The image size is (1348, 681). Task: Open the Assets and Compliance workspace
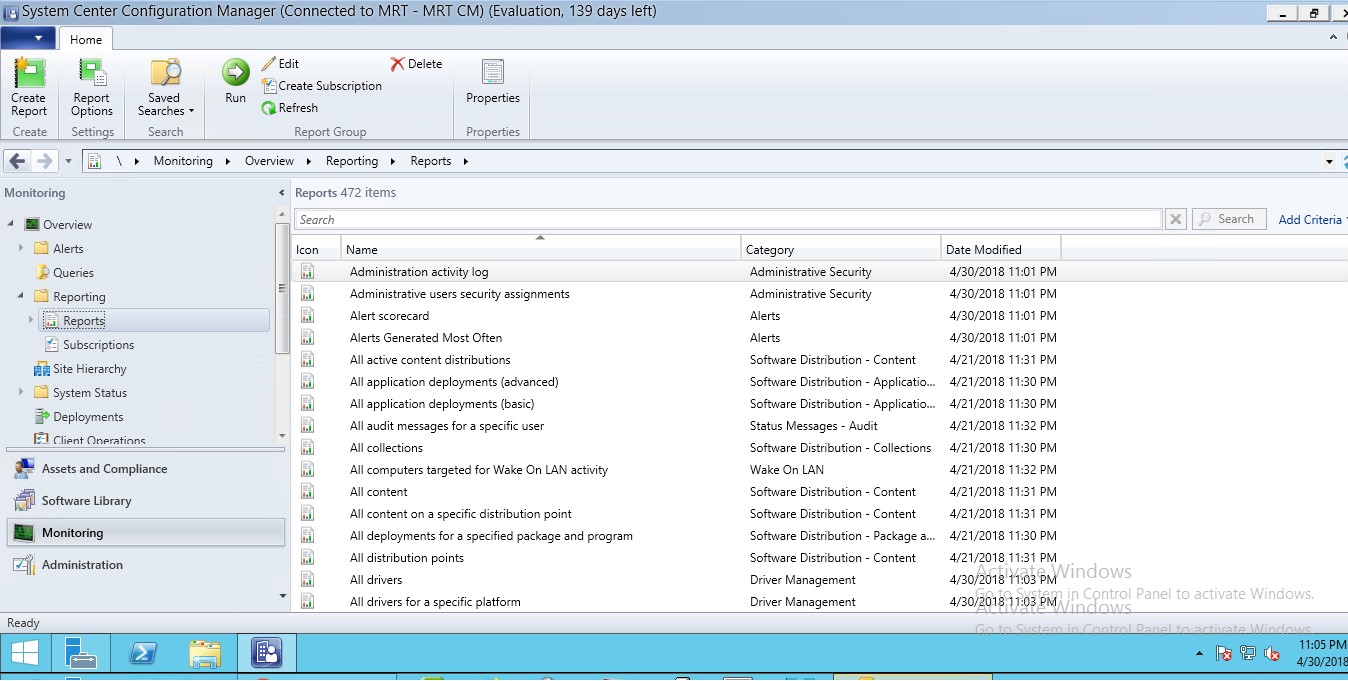[x=104, y=469]
